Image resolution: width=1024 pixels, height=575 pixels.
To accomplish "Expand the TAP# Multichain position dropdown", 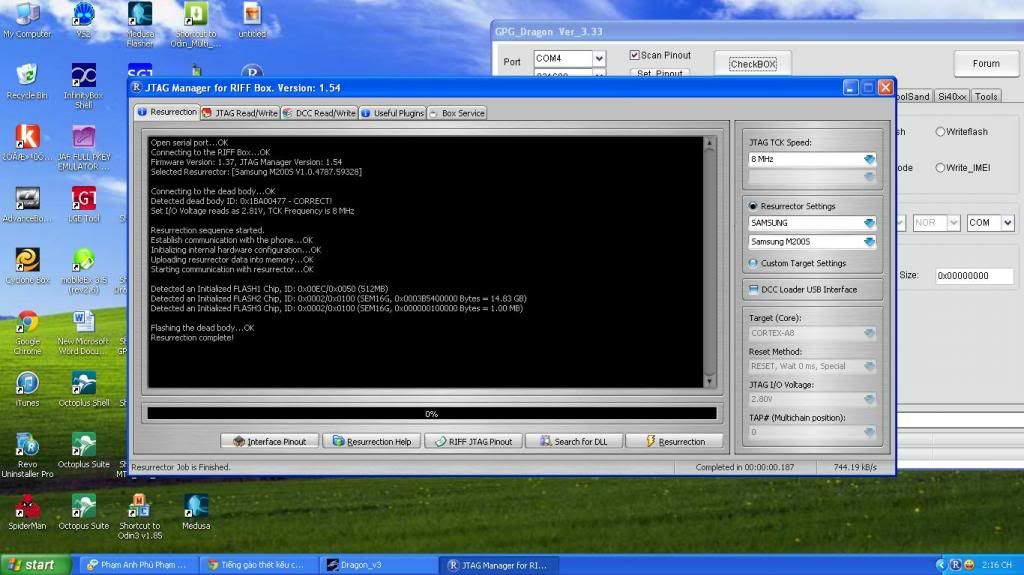I will point(869,432).
